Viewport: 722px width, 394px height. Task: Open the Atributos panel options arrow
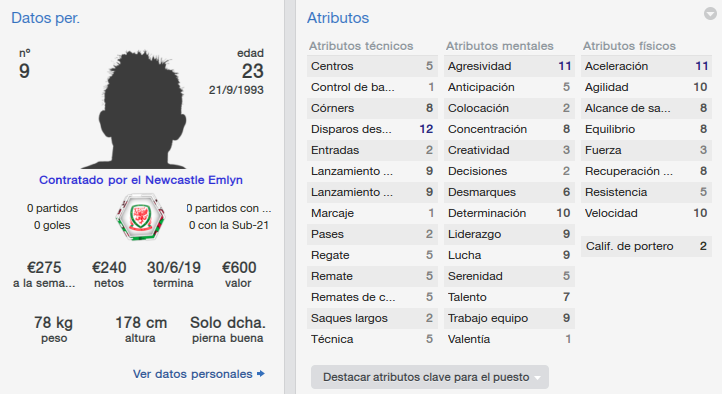(x=710, y=14)
